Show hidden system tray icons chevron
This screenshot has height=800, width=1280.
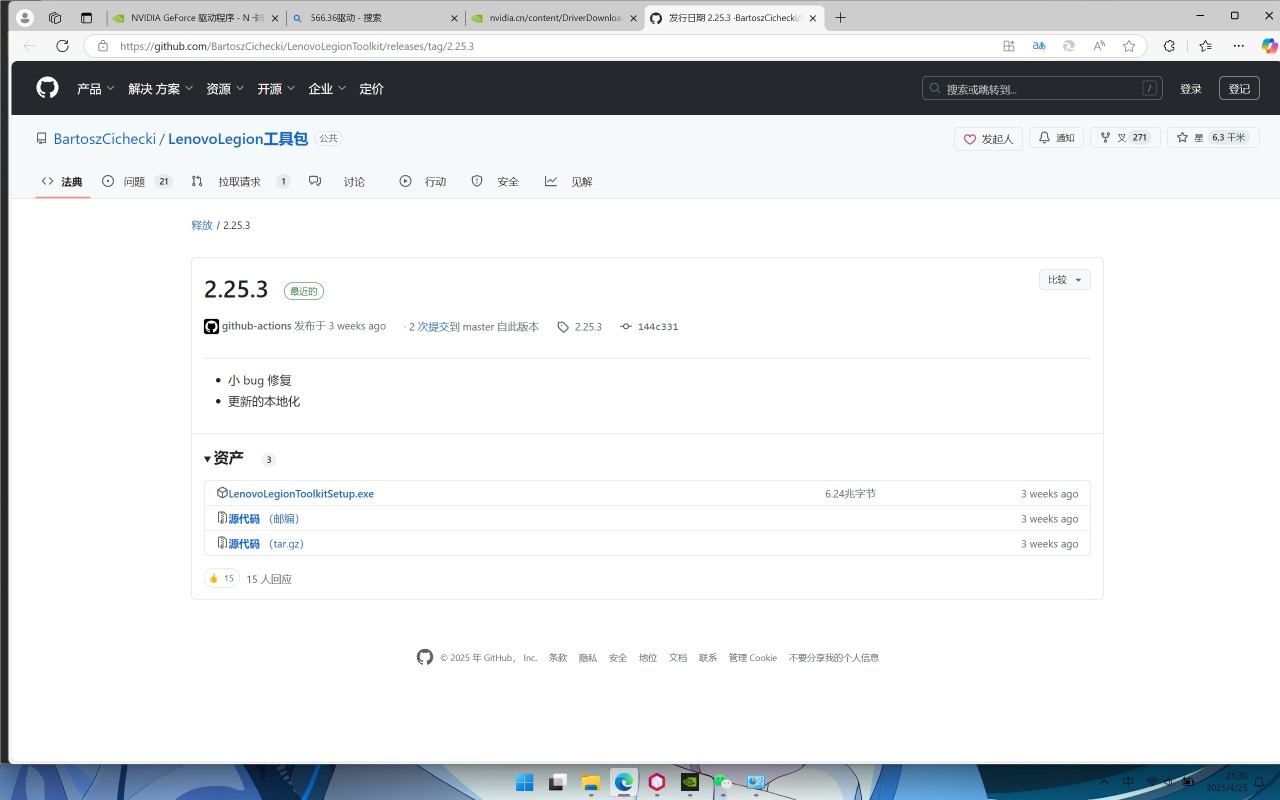tap(1104, 782)
